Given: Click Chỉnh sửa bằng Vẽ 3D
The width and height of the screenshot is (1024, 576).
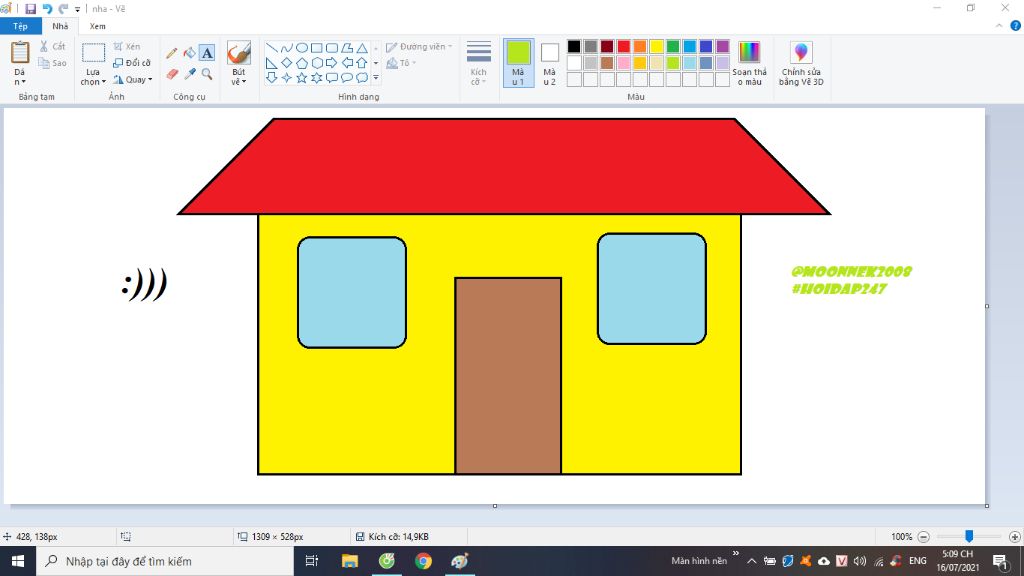Looking at the screenshot, I should (x=801, y=63).
